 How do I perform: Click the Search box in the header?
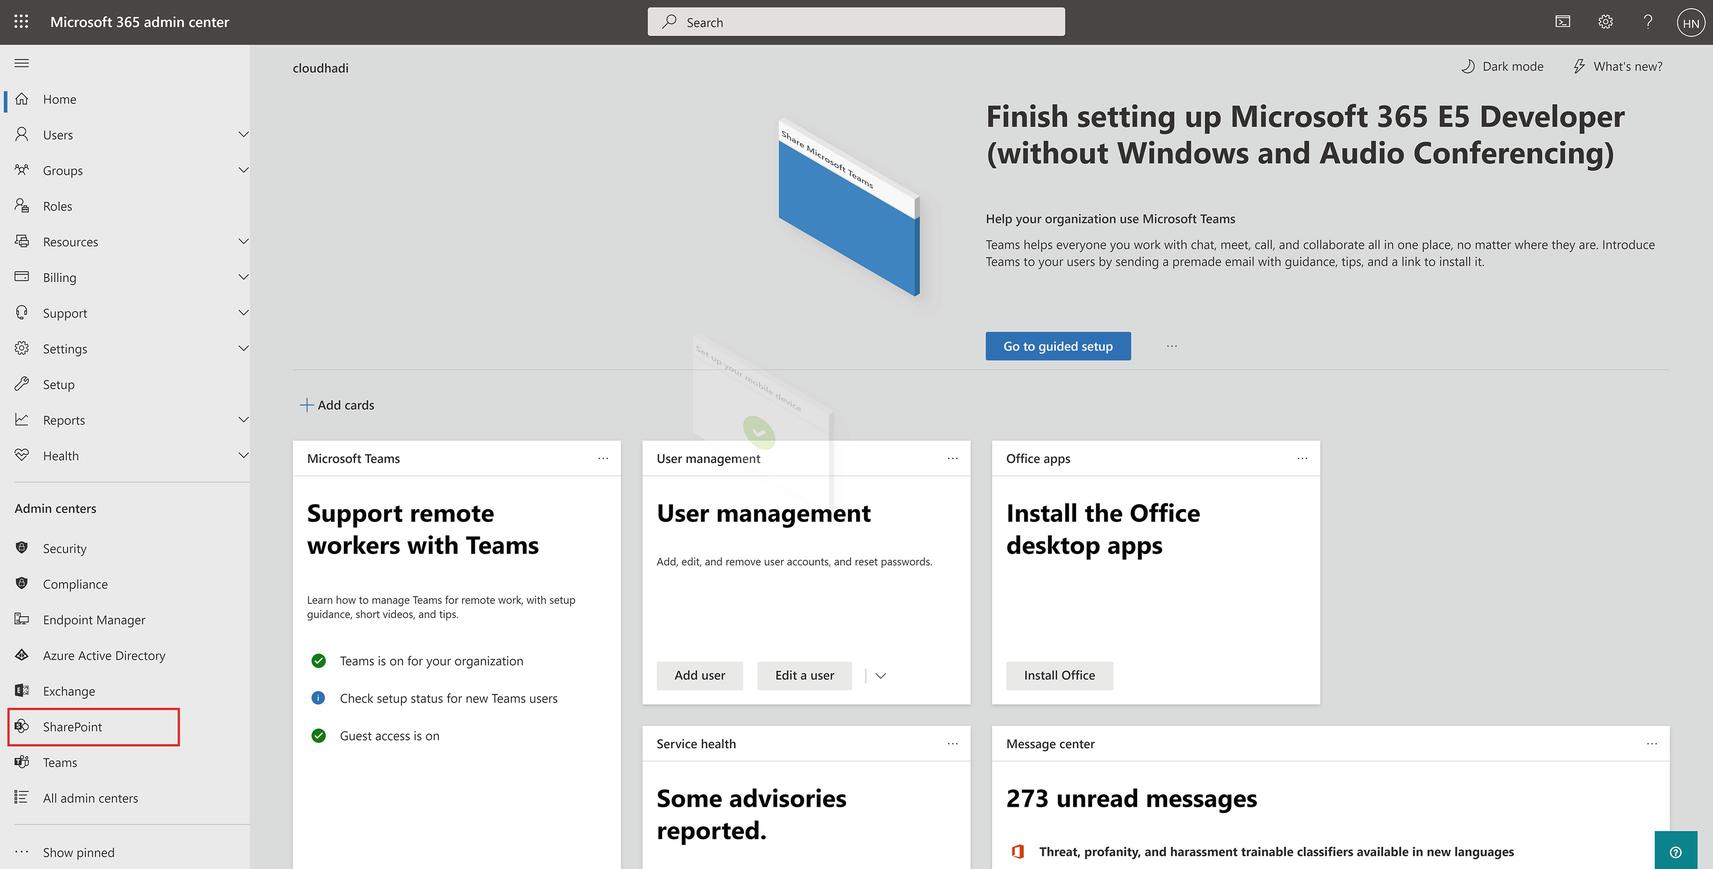click(856, 22)
